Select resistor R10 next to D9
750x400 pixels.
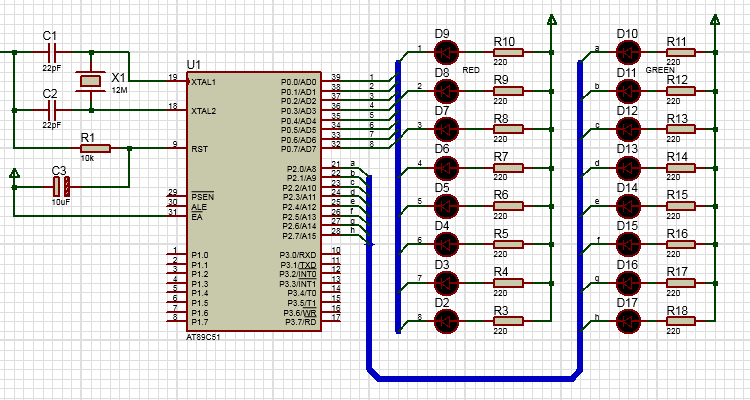(508, 52)
